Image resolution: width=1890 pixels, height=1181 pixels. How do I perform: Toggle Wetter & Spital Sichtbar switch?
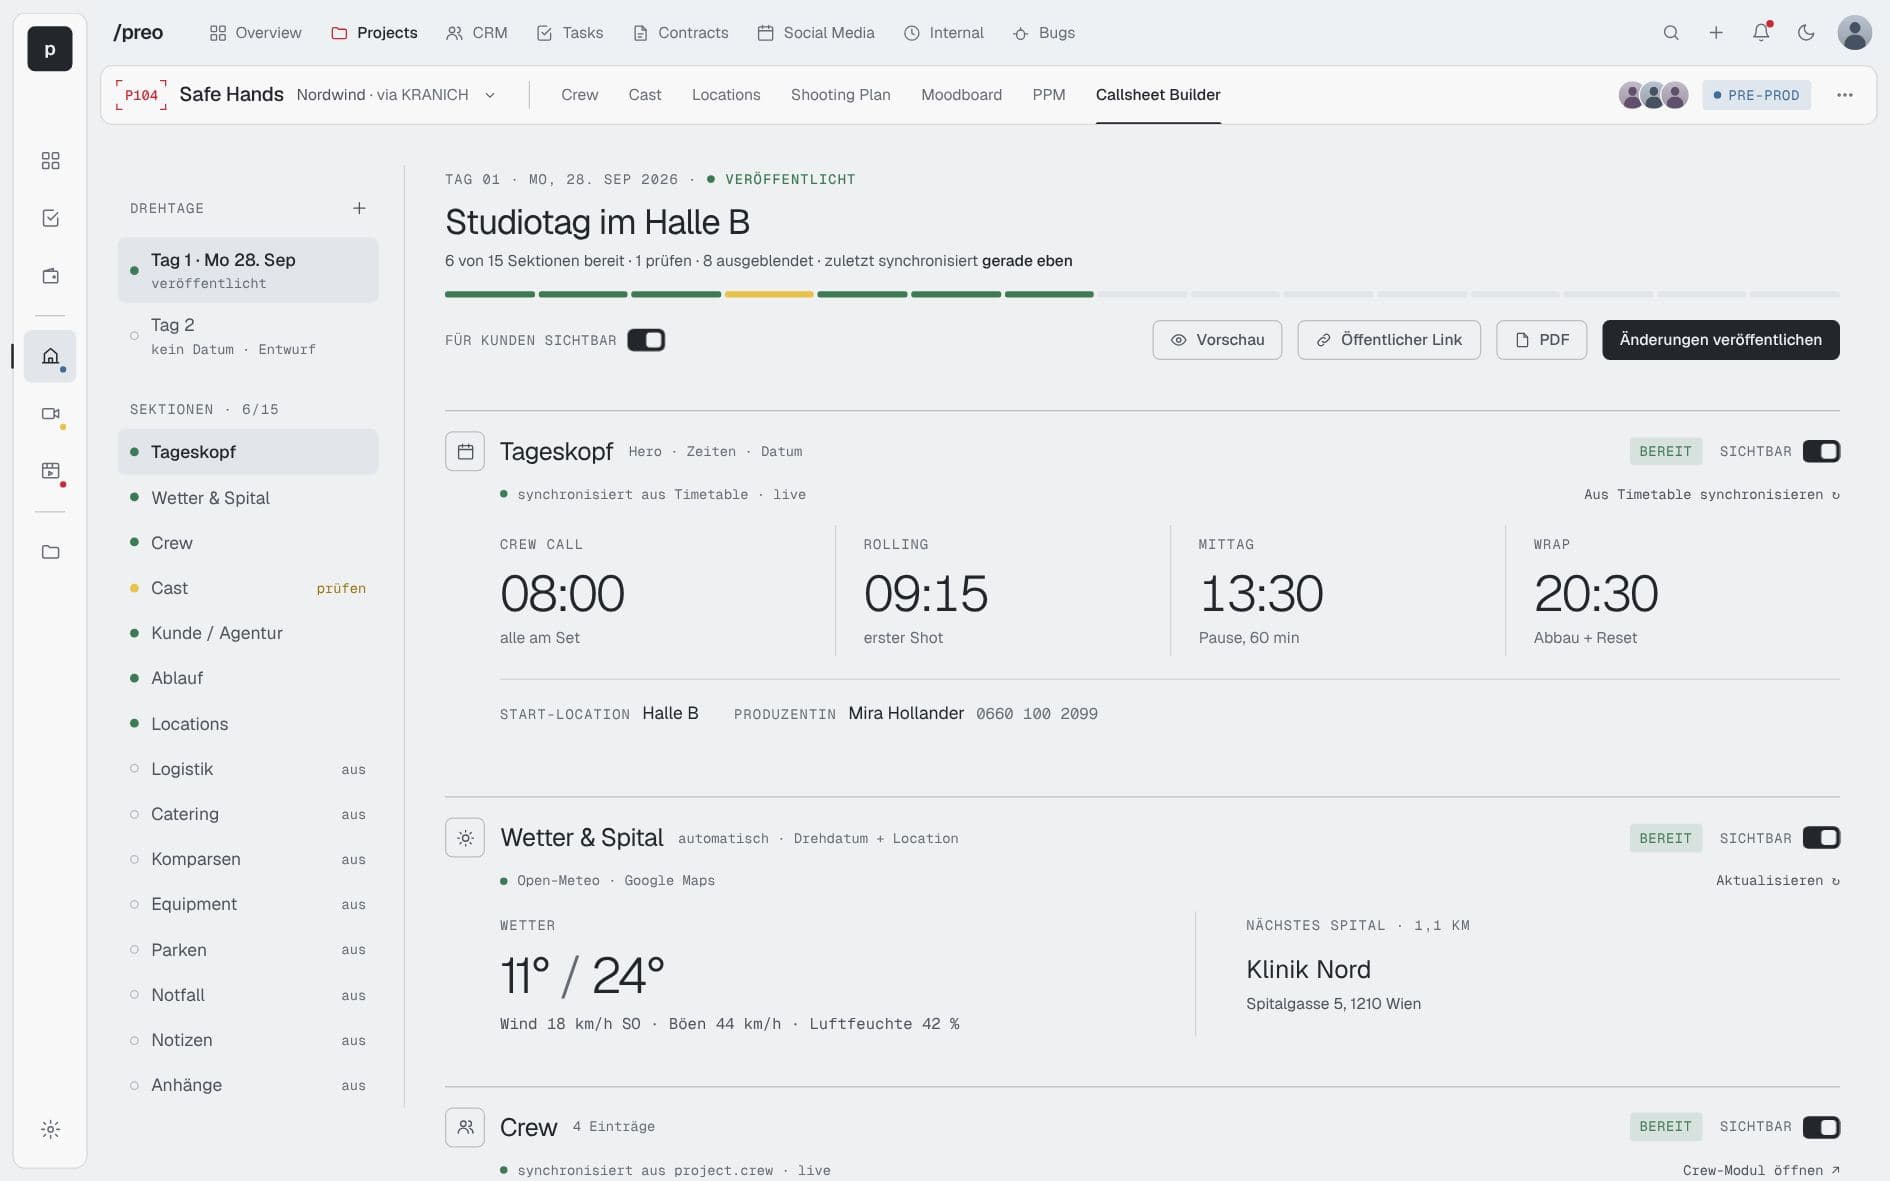pos(1821,838)
